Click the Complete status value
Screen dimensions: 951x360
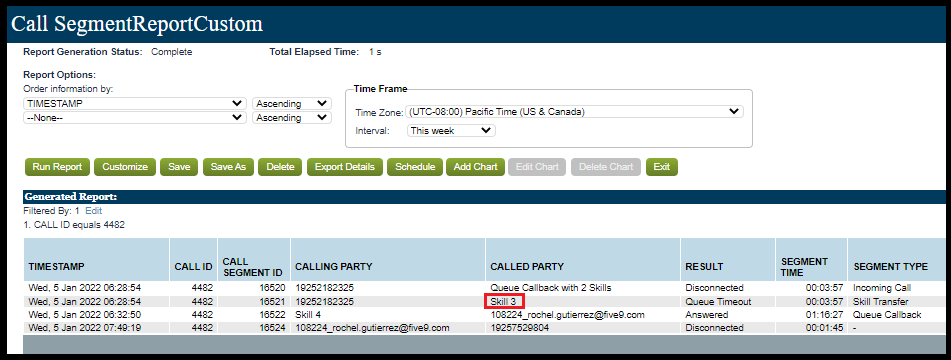[172, 52]
